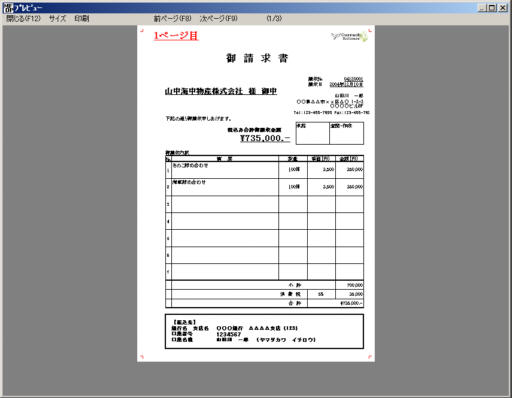This screenshot has height=398, width=512.
Task: Select the 印刷 print menu item
Action: click(82, 18)
